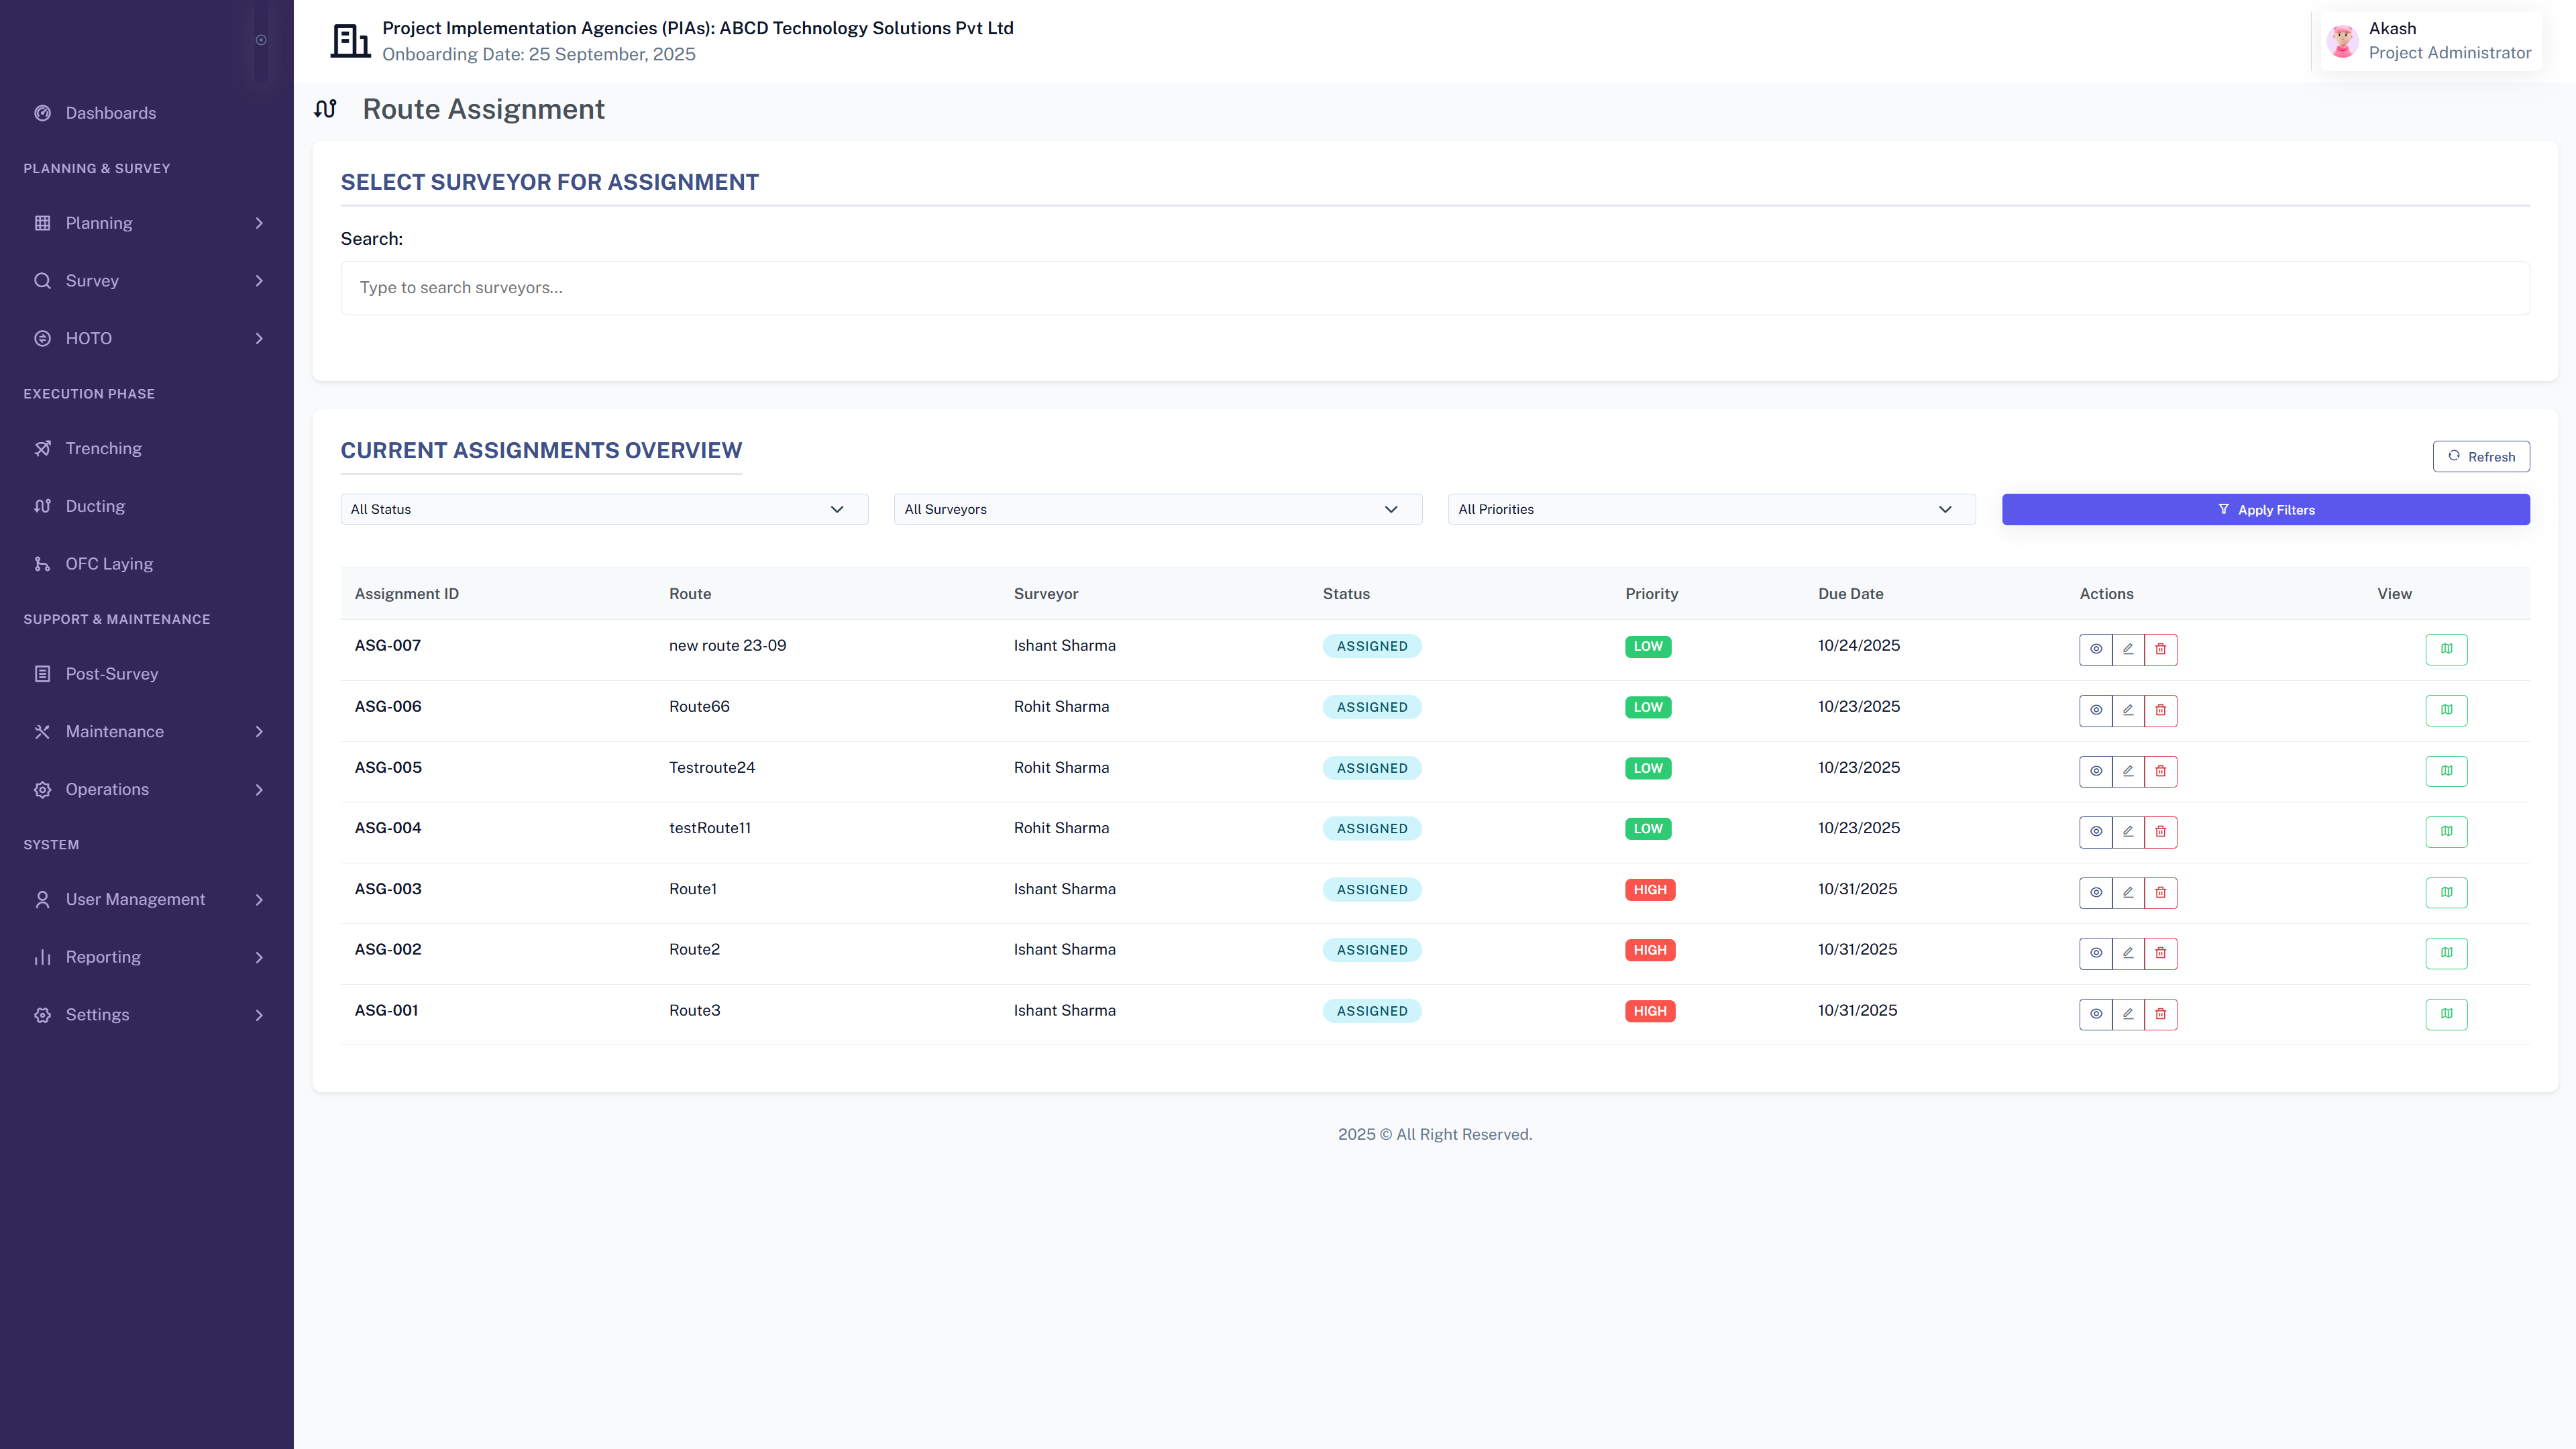2576x1449 pixels.
Task: Click the sidebar pin toggle icon
Action: (x=261, y=40)
